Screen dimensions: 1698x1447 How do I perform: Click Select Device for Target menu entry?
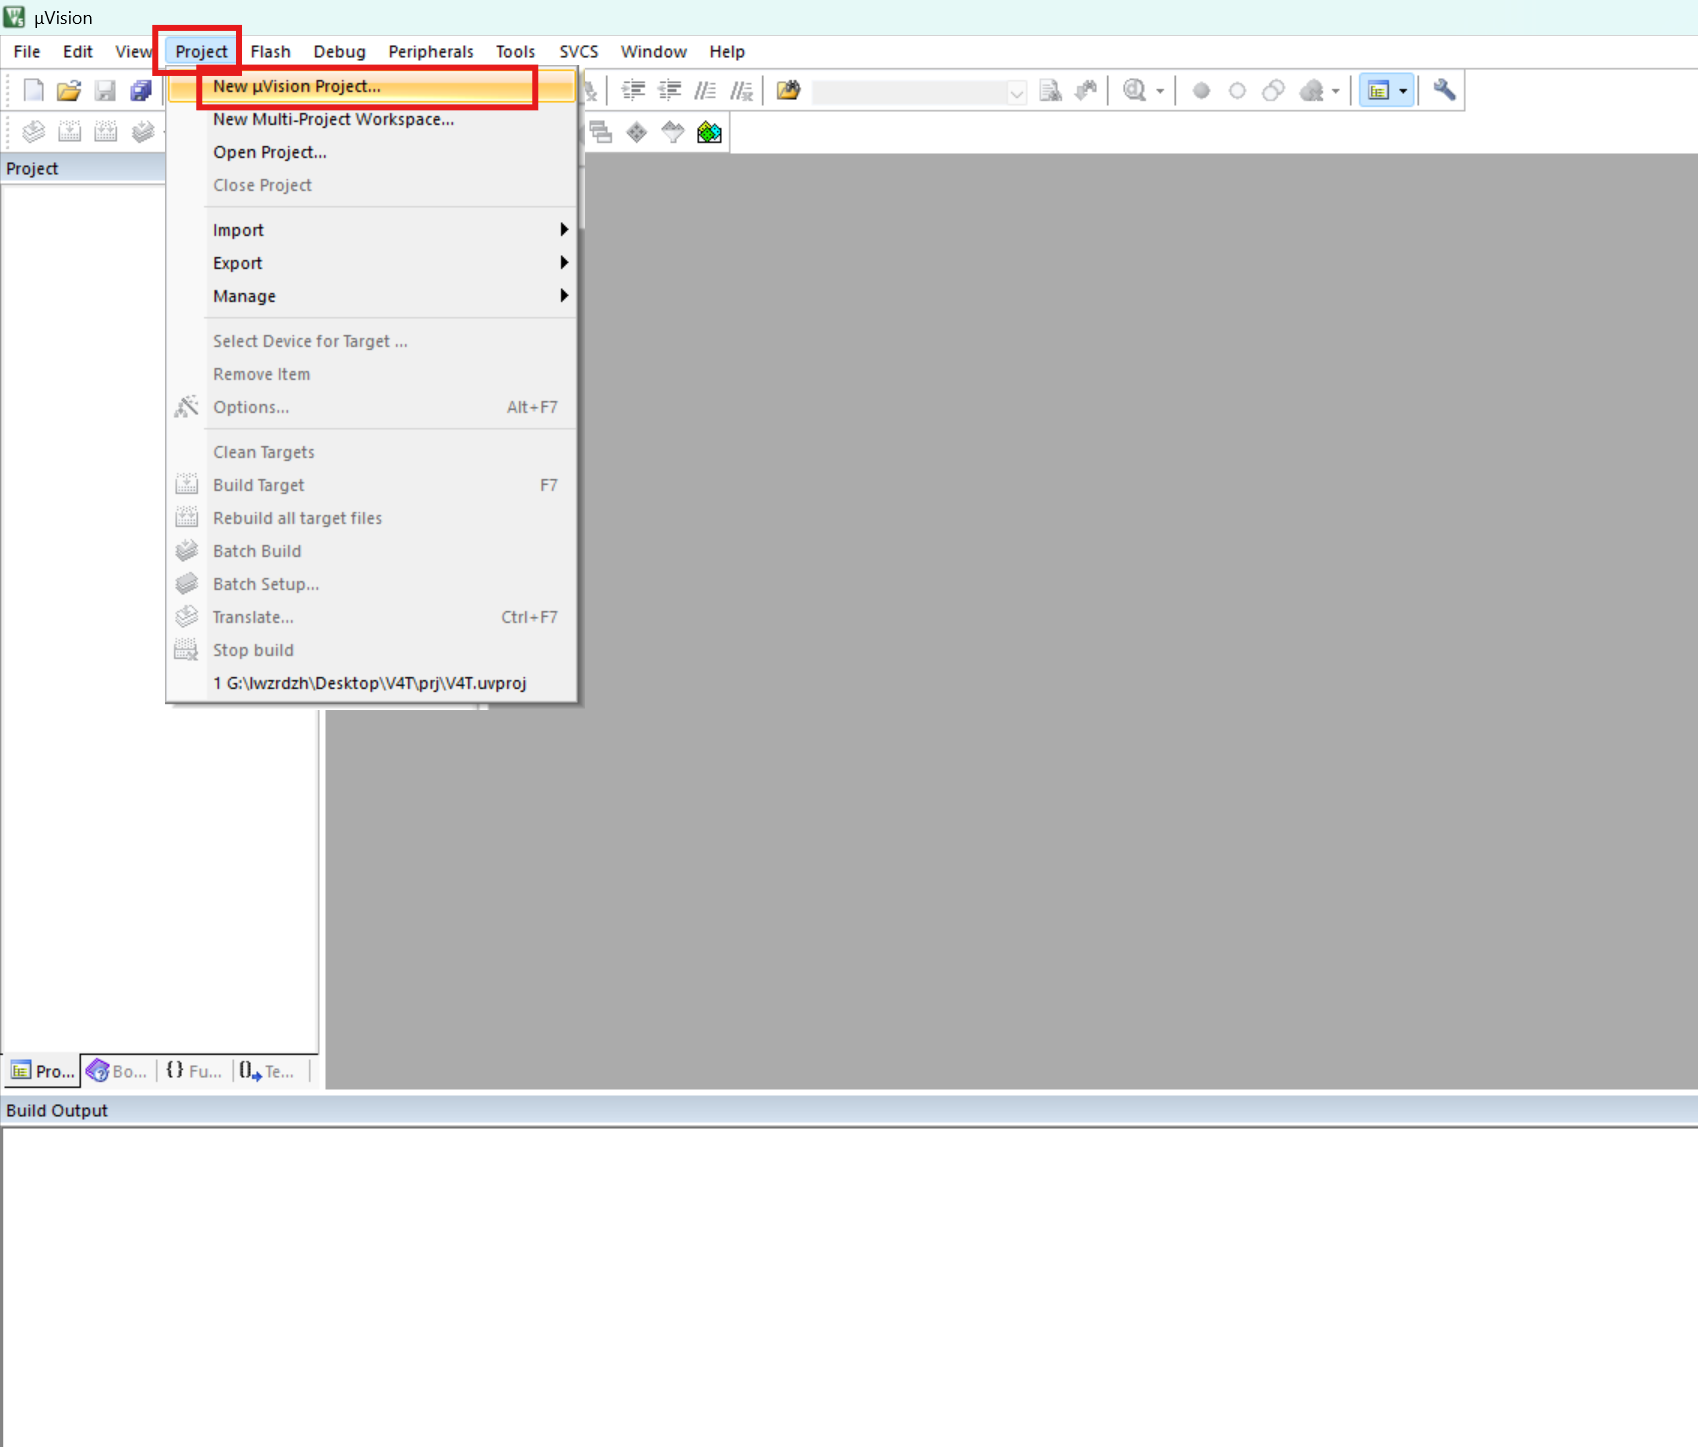pyautogui.click(x=372, y=341)
